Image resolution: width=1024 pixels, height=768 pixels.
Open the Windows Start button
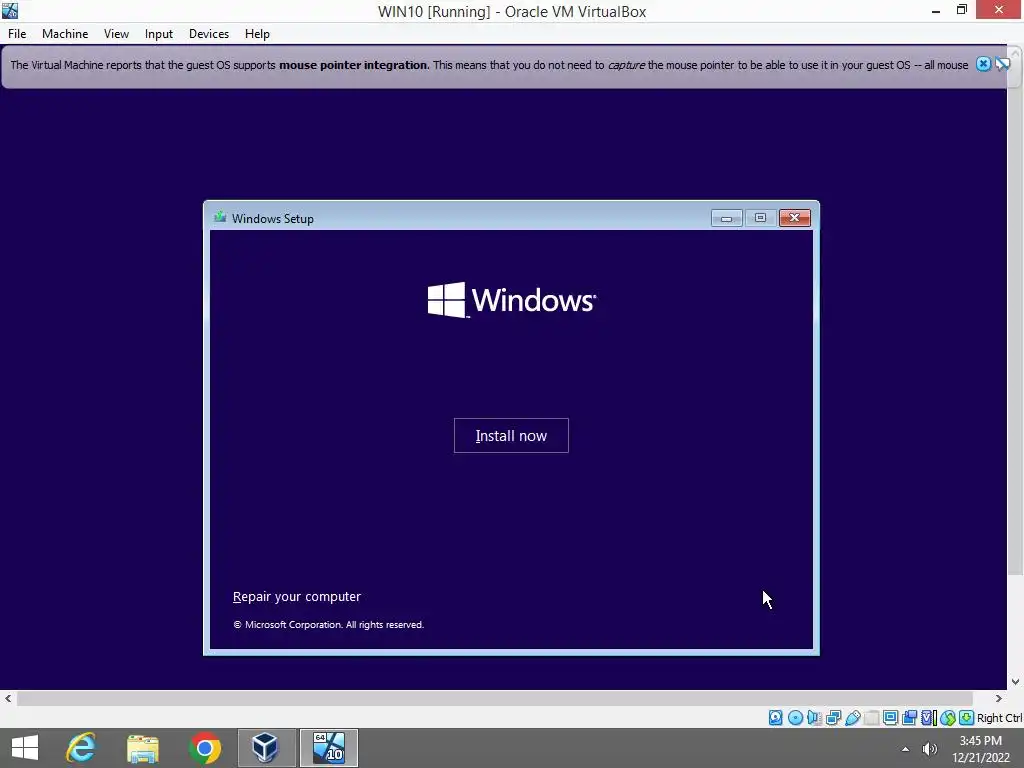point(25,748)
